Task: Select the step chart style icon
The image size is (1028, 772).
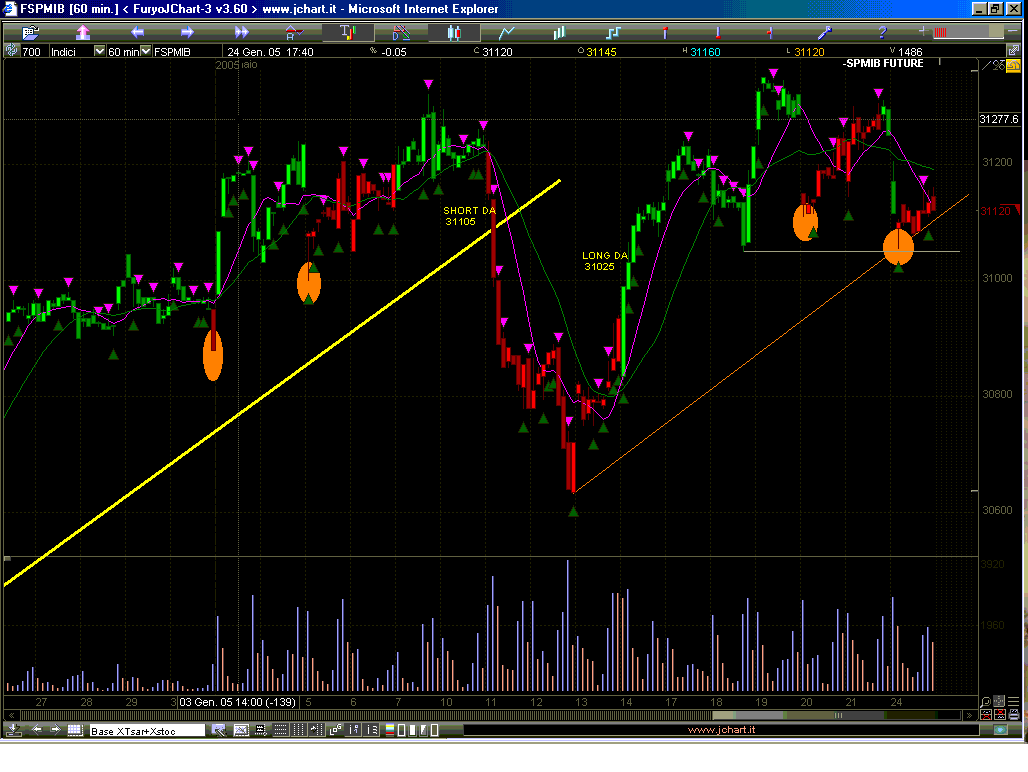Action: coord(614,32)
